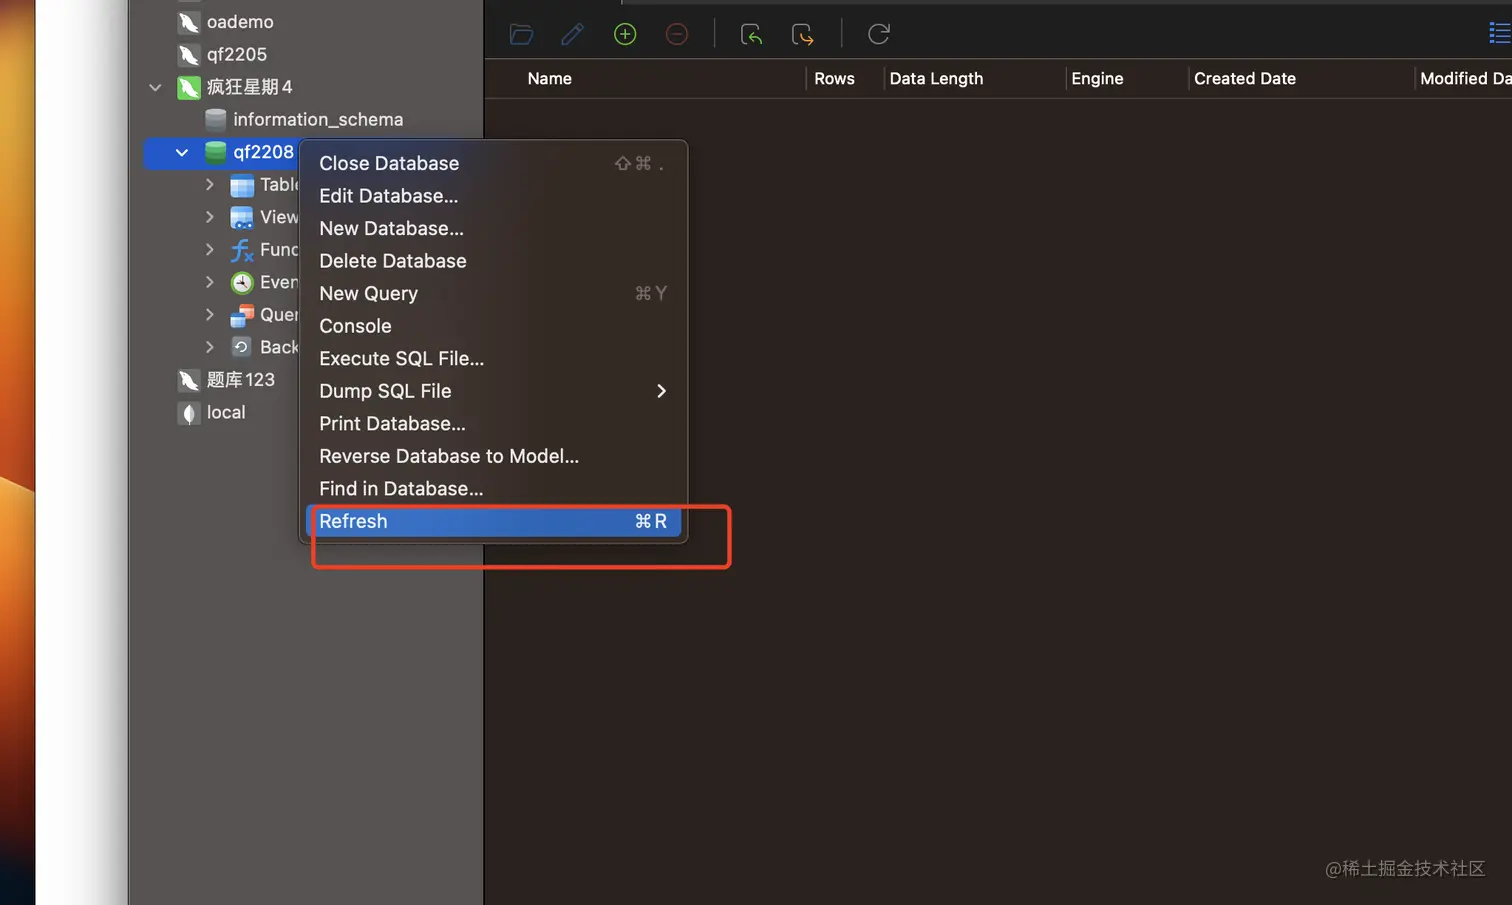Choose New Query from context menu
The width and height of the screenshot is (1512, 905).
click(x=493, y=293)
